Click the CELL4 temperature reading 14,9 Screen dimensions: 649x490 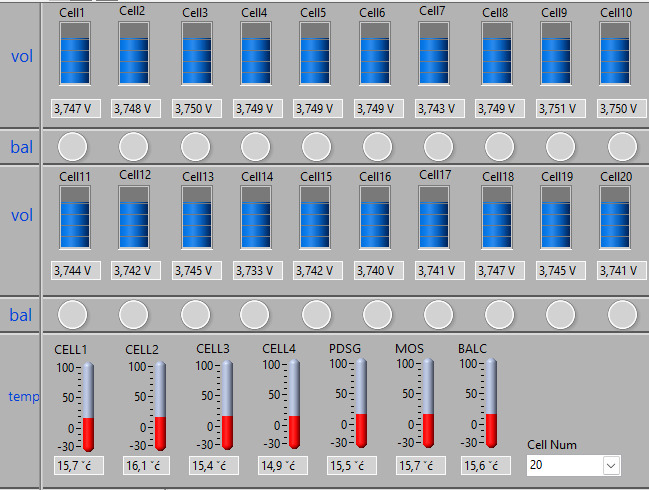tap(279, 466)
